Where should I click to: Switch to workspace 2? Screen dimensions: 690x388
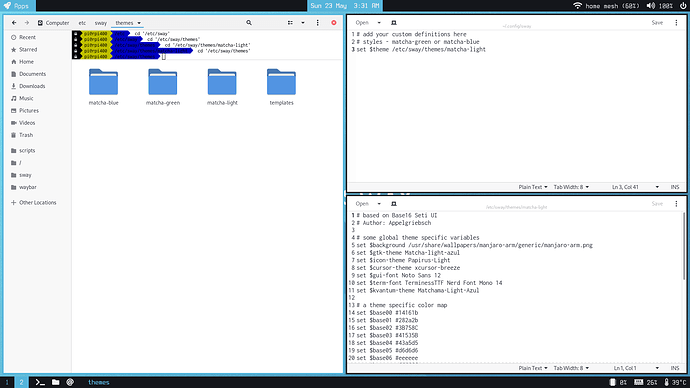coord(21,382)
